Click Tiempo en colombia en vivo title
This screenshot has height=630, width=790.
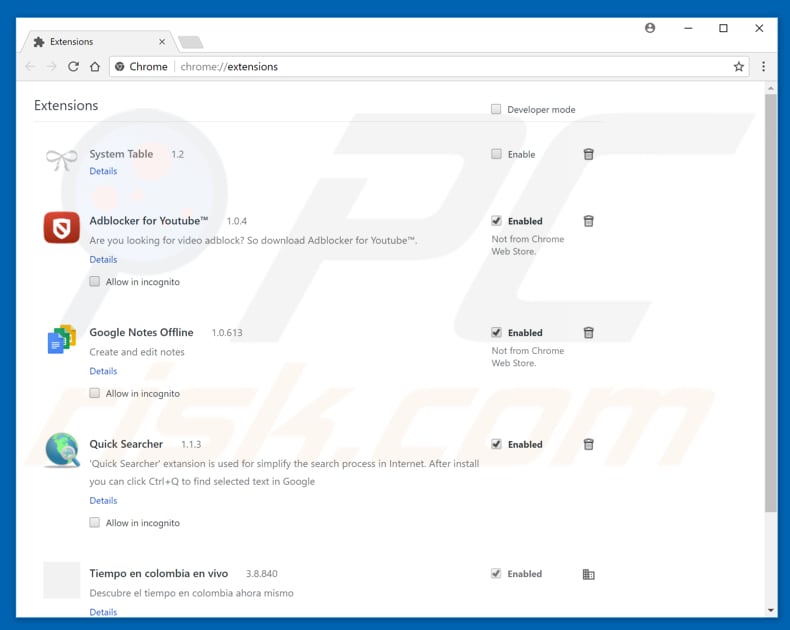(x=159, y=574)
